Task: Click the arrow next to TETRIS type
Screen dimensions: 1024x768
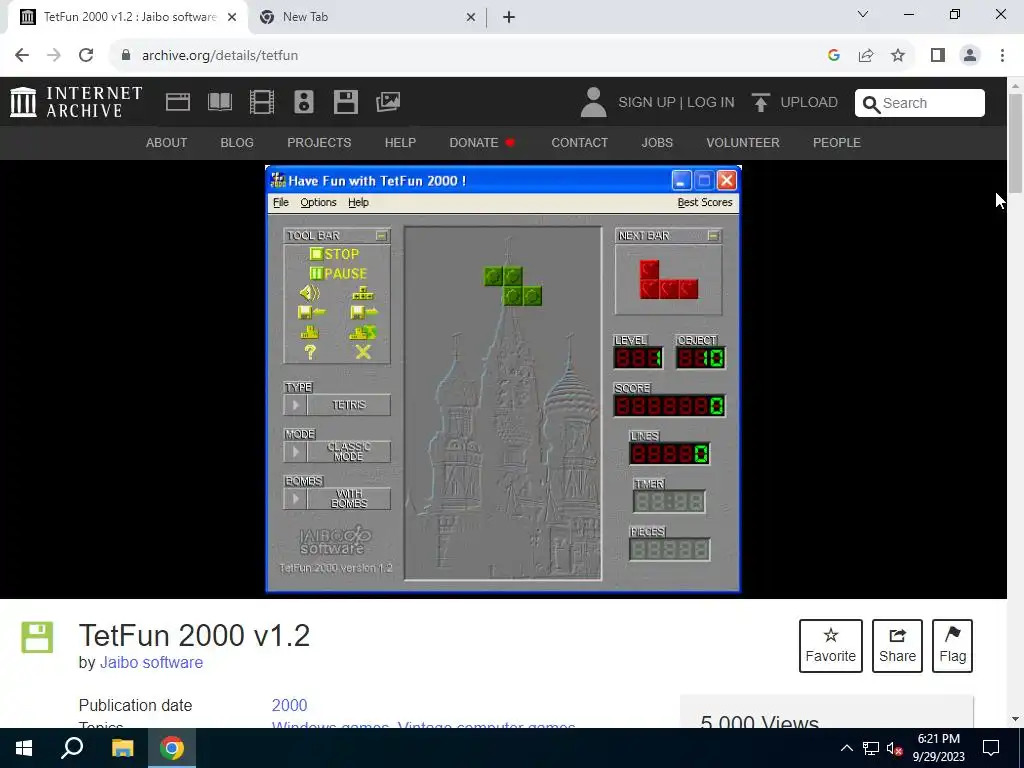Action: tap(295, 405)
